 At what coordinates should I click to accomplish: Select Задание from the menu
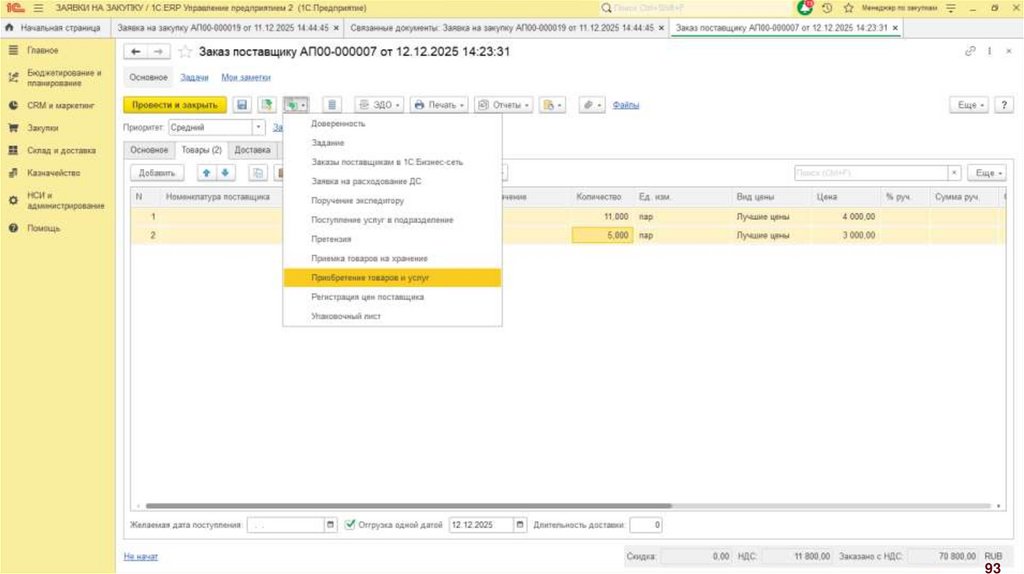(392, 142)
